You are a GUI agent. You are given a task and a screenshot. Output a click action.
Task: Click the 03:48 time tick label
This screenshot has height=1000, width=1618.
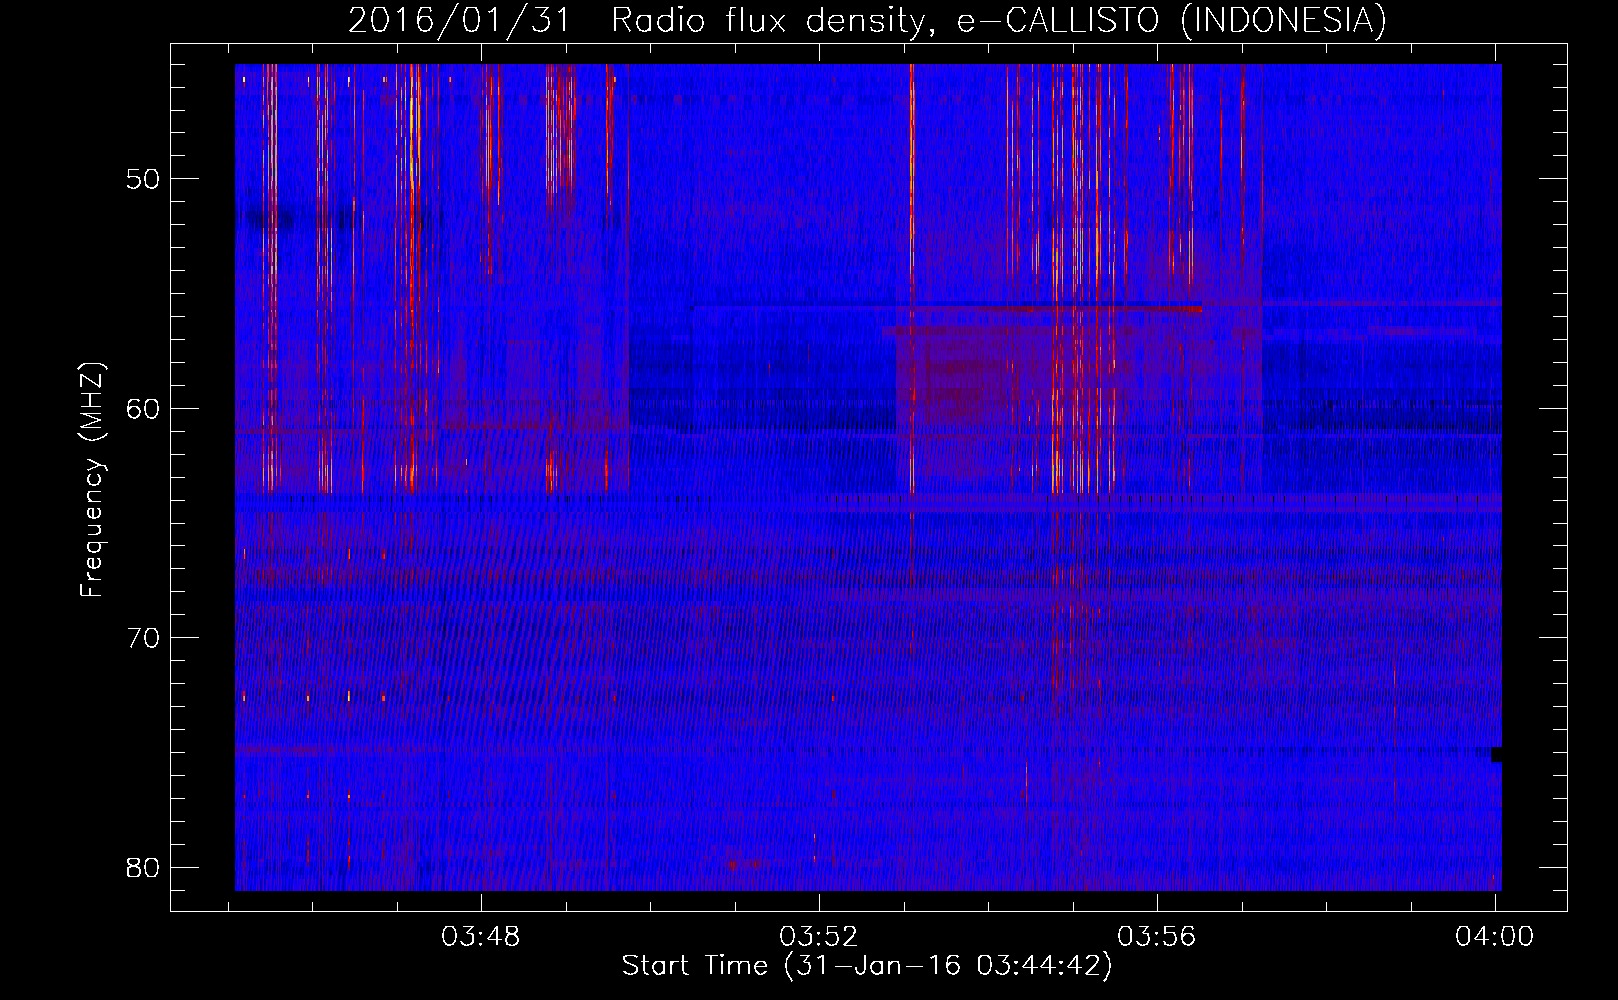tap(481, 937)
